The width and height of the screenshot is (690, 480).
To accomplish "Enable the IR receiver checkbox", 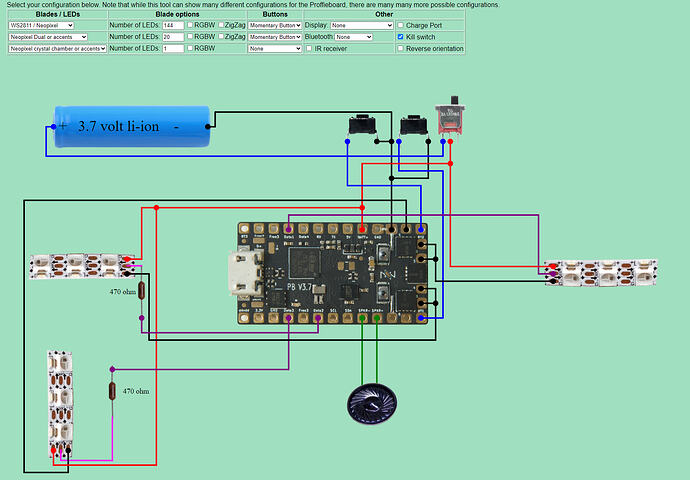I will click(x=309, y=48).
